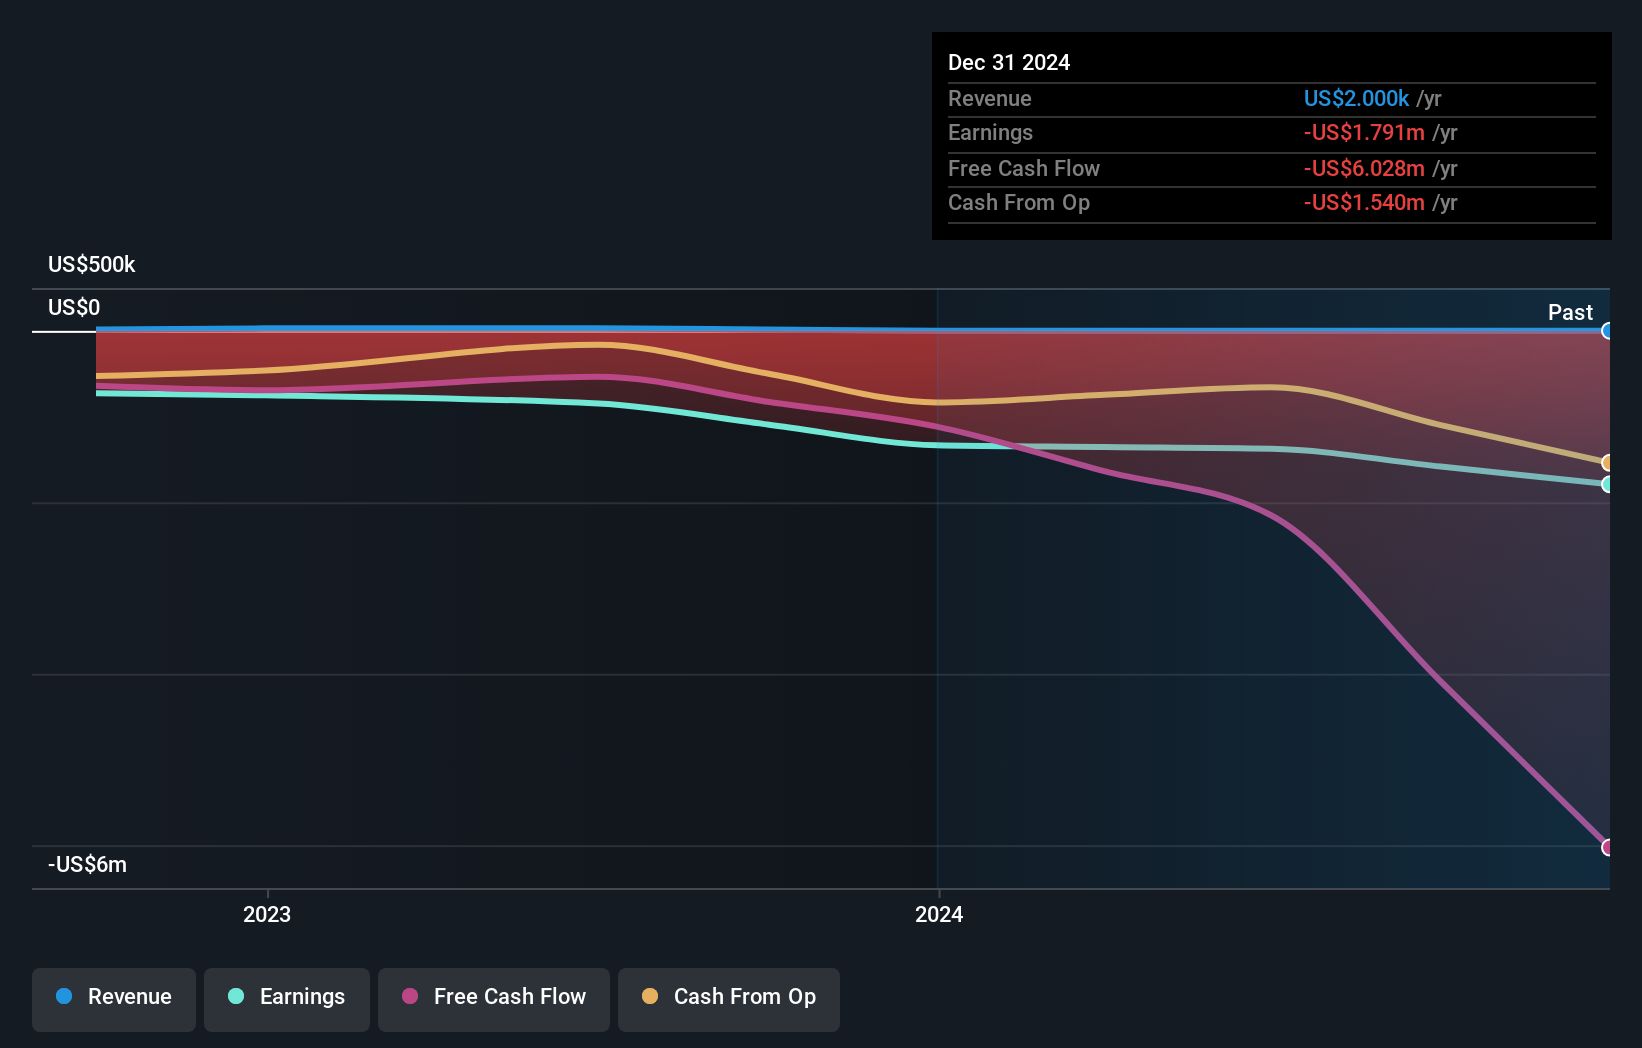Screen dimensions: 1642x1048
Task: Select the Earnings end data point marker
Action: pos(1607,484)
